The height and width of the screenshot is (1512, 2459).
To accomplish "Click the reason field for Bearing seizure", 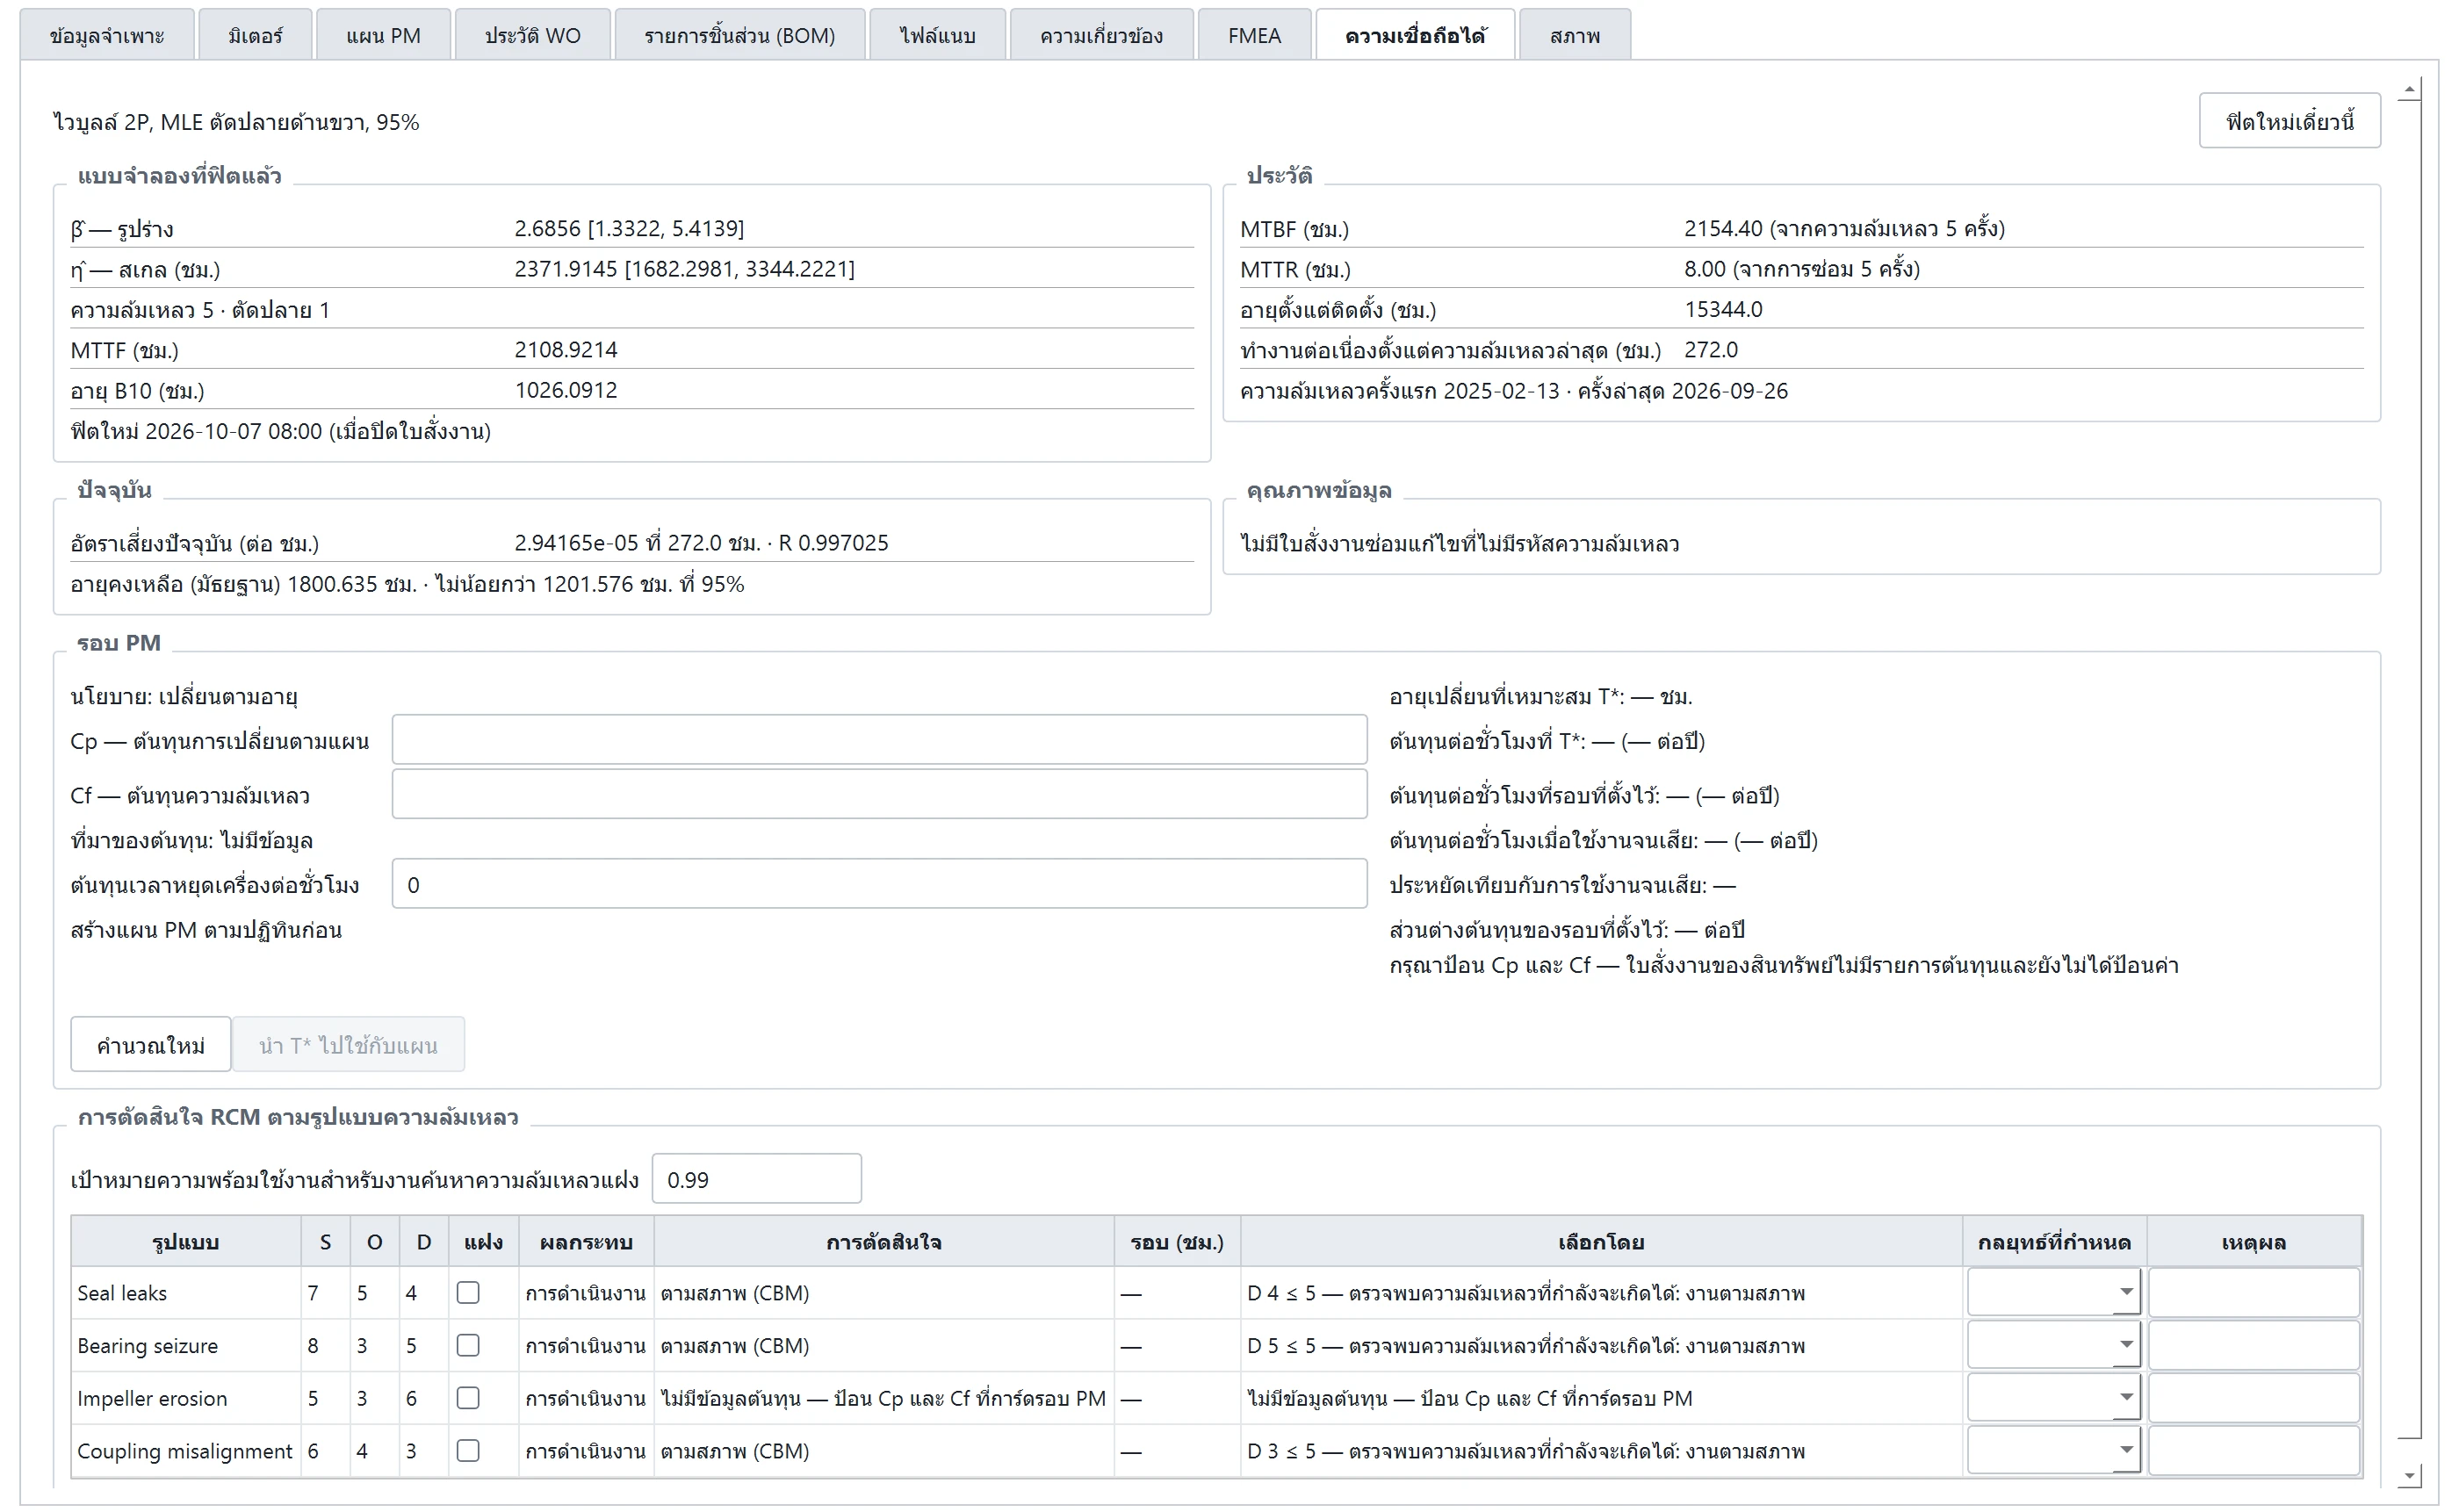I will tap(2254, 1345).
